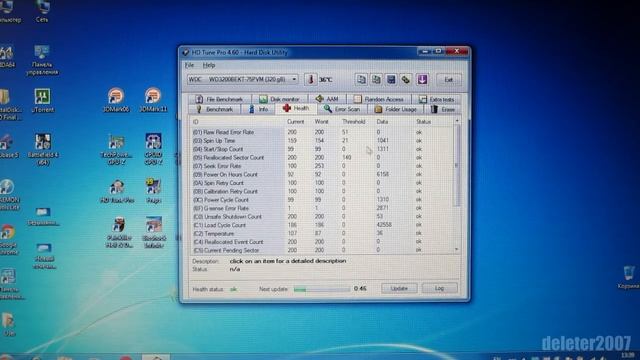
Task: Select the (C2) Temperature row
Action: (322, 233)
